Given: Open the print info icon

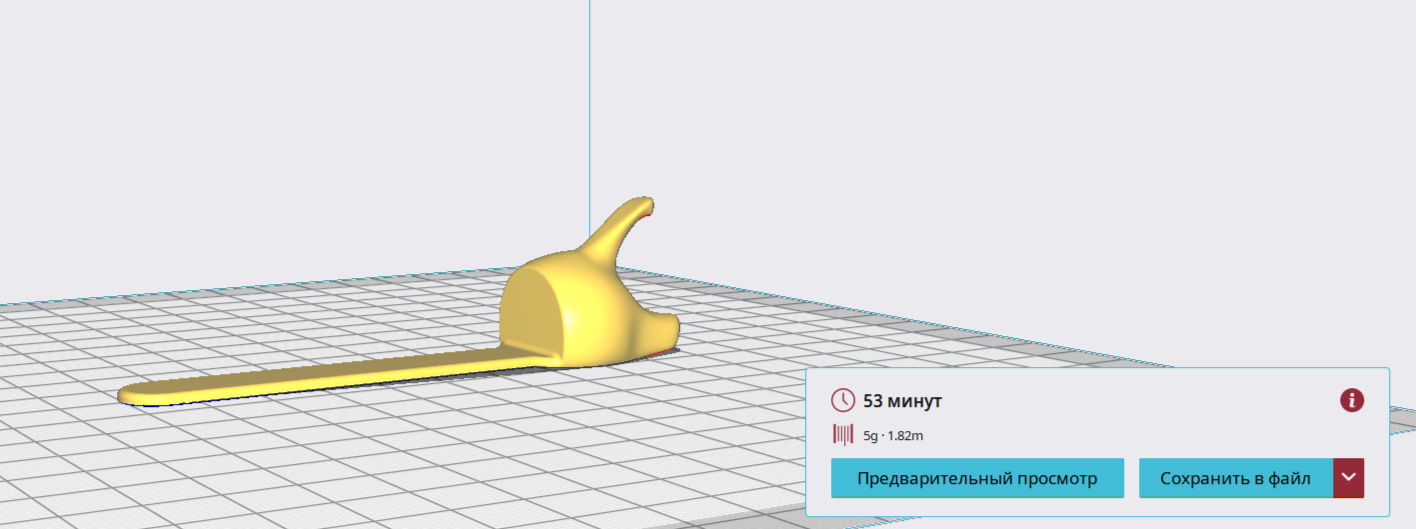Looking at the screenshot, I should 1352,401.
